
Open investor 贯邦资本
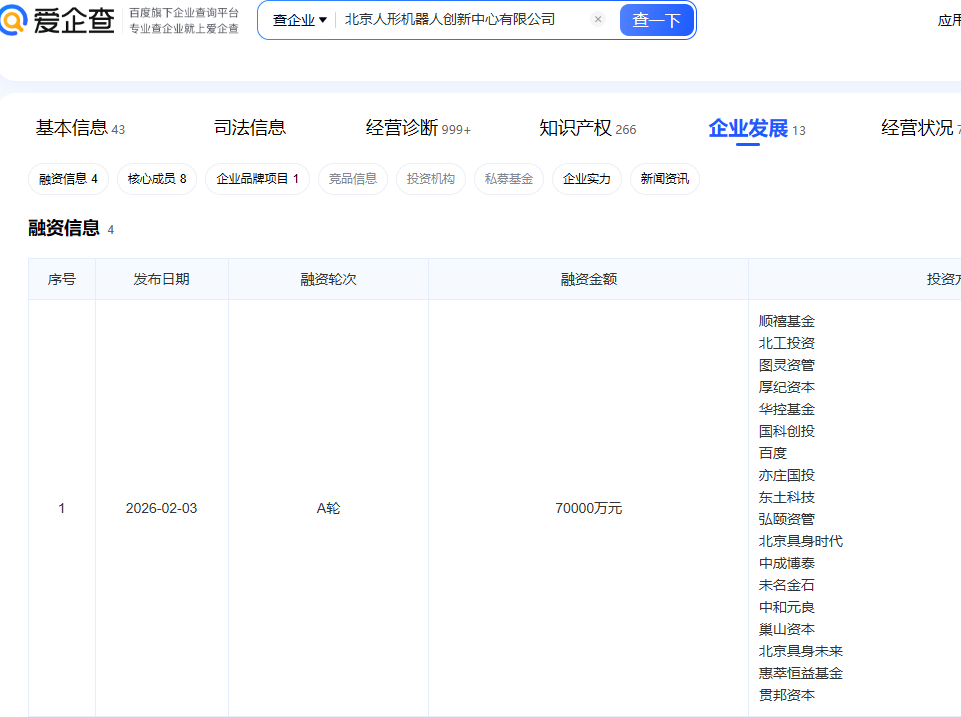(x=786, y=696)
